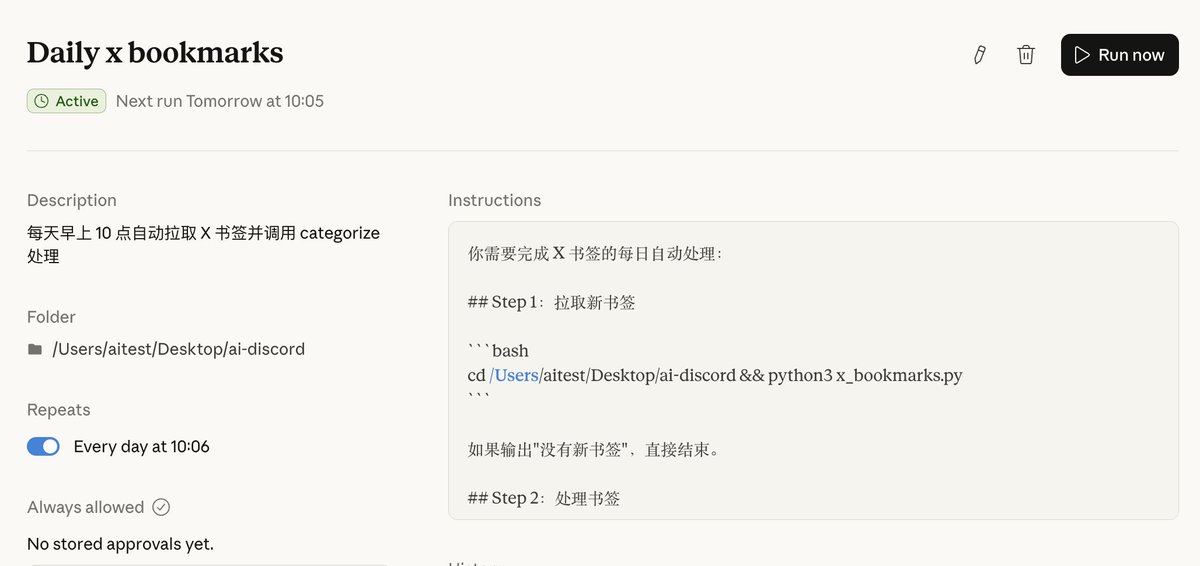Screen dimensions: 1200x566
Task: Click the Always allowed label
Action: tap(86, 507)
